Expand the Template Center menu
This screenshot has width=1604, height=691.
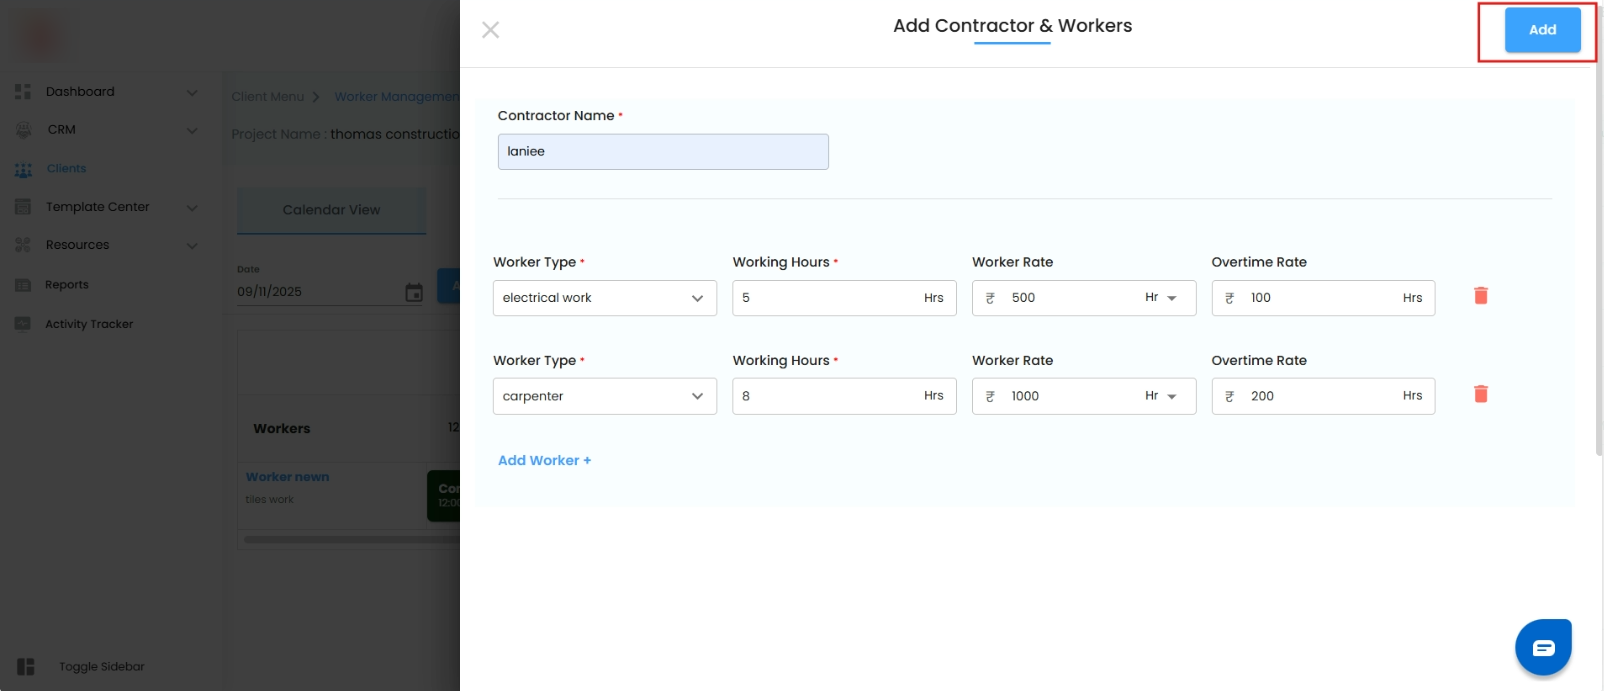click(x=192, y=207)
